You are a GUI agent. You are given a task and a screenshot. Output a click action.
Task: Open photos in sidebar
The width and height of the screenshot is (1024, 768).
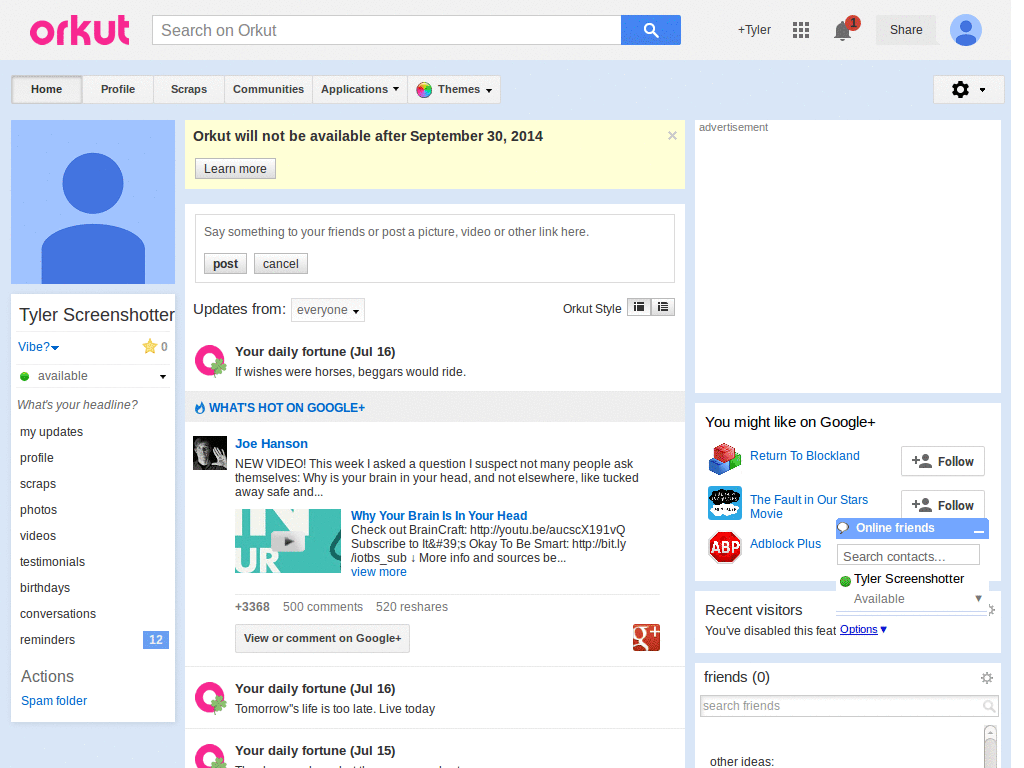[39, 510]
